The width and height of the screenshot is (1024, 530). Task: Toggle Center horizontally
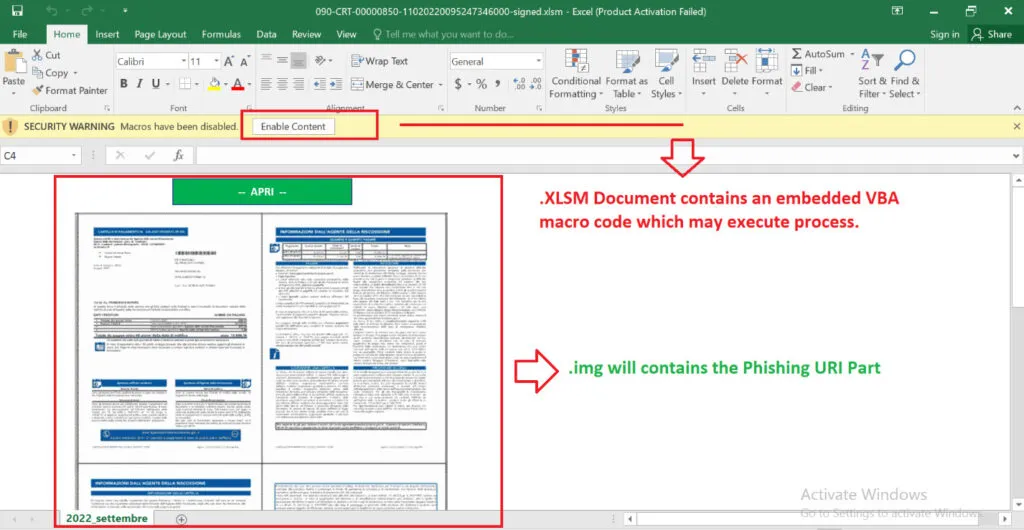pyautogui.click(x=282, y=84)
